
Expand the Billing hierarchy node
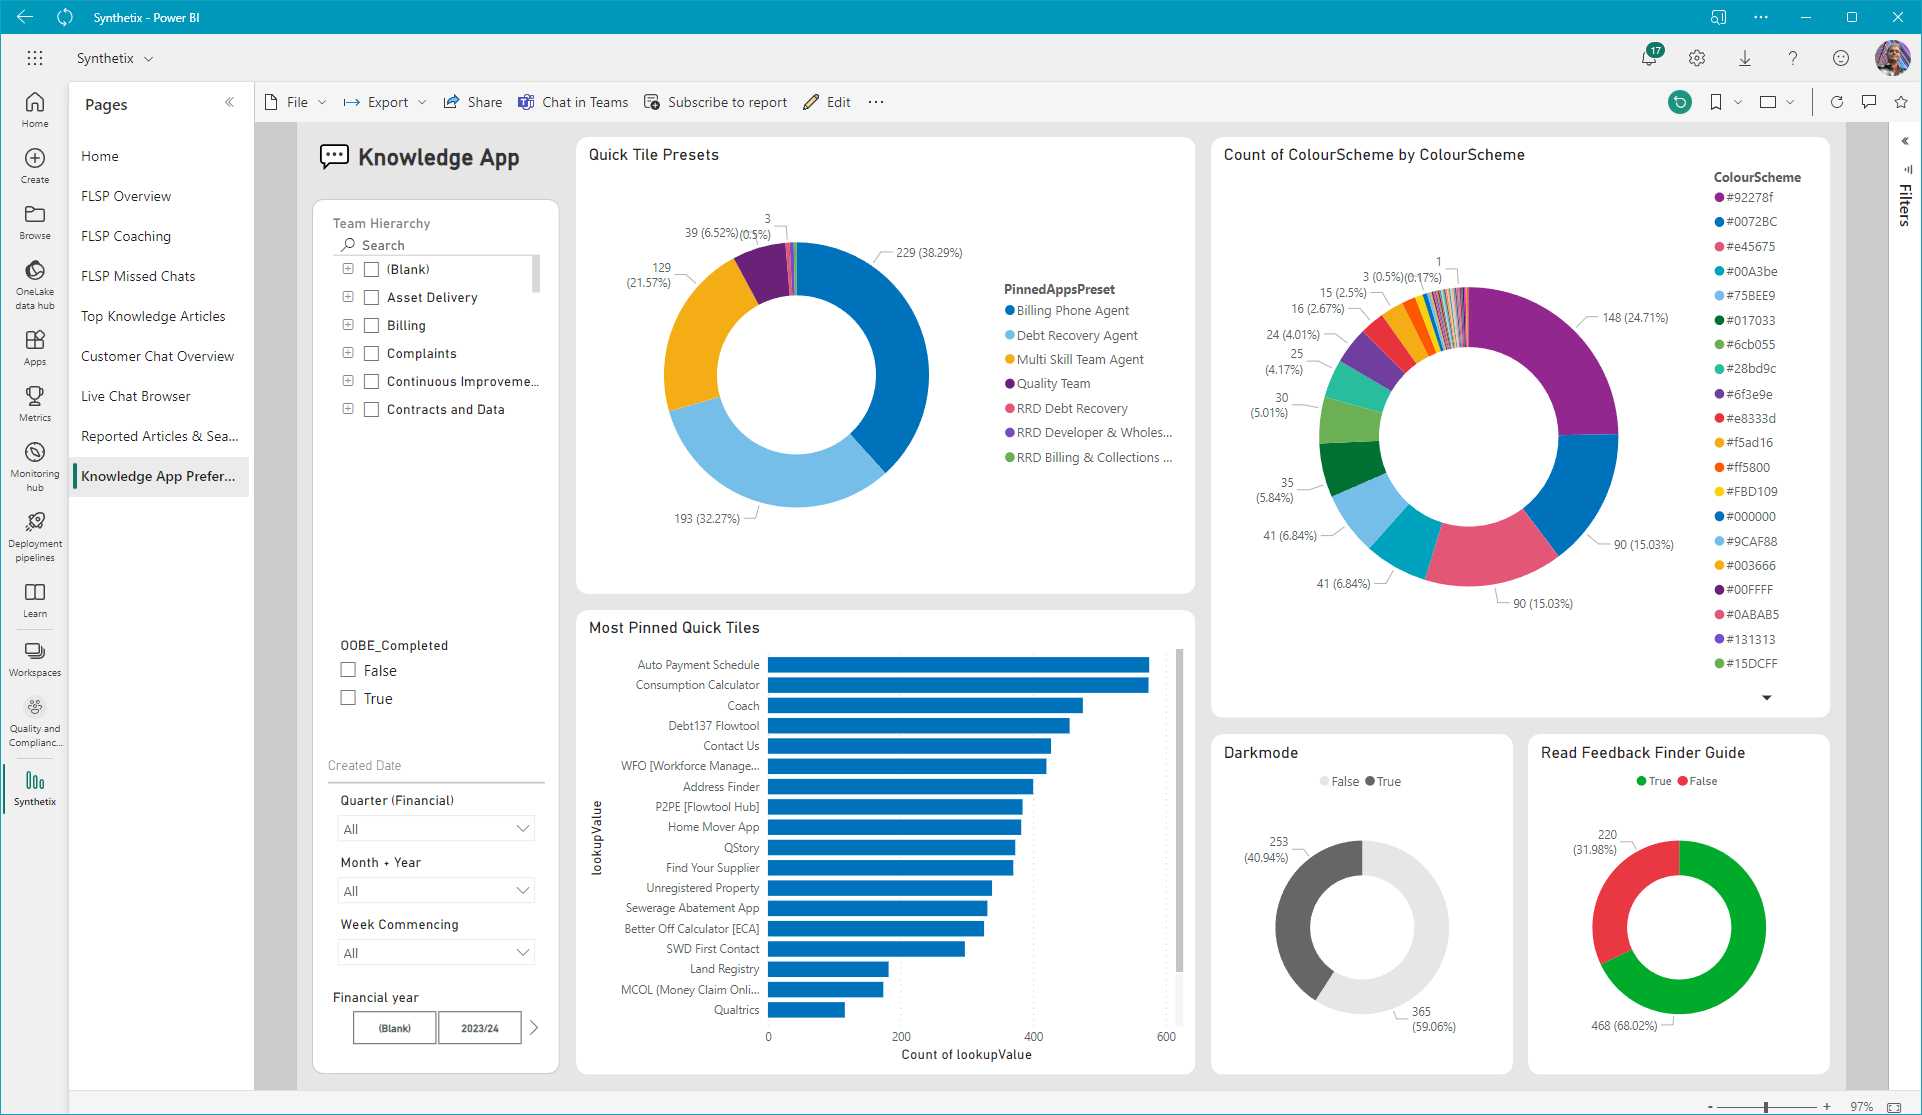point(348,325)
